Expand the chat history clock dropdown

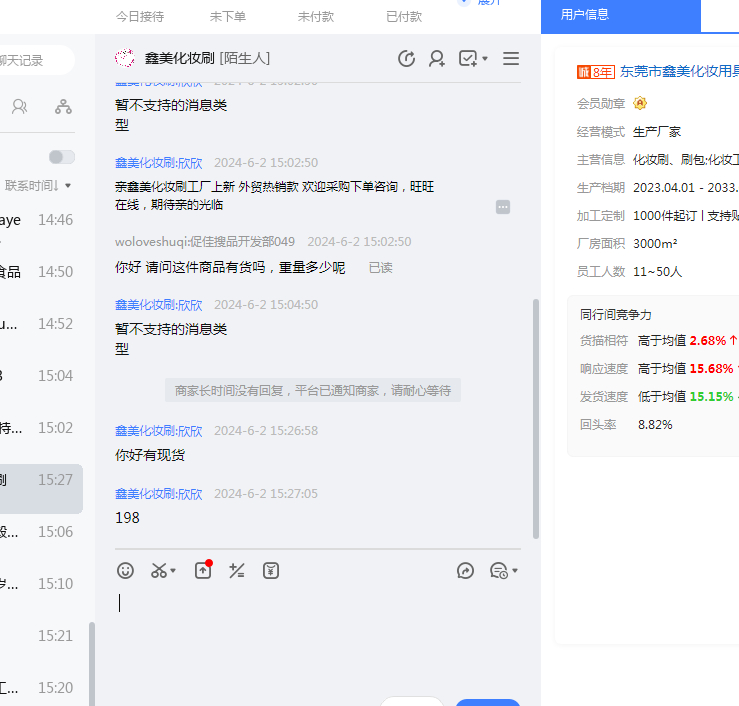coord(504,570)
